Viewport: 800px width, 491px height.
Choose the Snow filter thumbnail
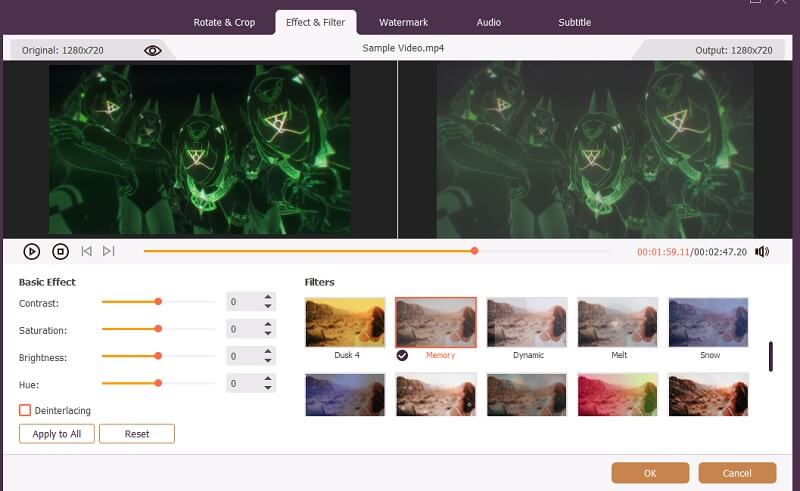[709, 322]
